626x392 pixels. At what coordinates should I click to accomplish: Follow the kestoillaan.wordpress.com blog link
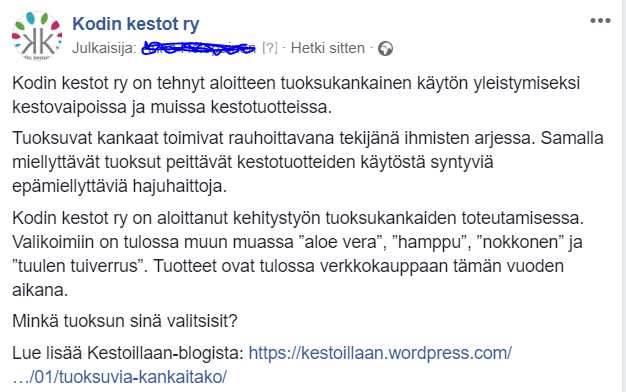coord(380,353)
